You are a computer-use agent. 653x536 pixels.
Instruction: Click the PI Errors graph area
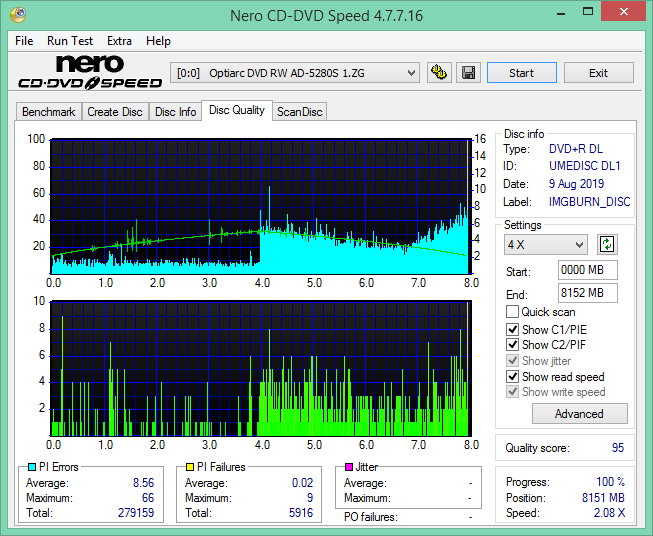261,206
